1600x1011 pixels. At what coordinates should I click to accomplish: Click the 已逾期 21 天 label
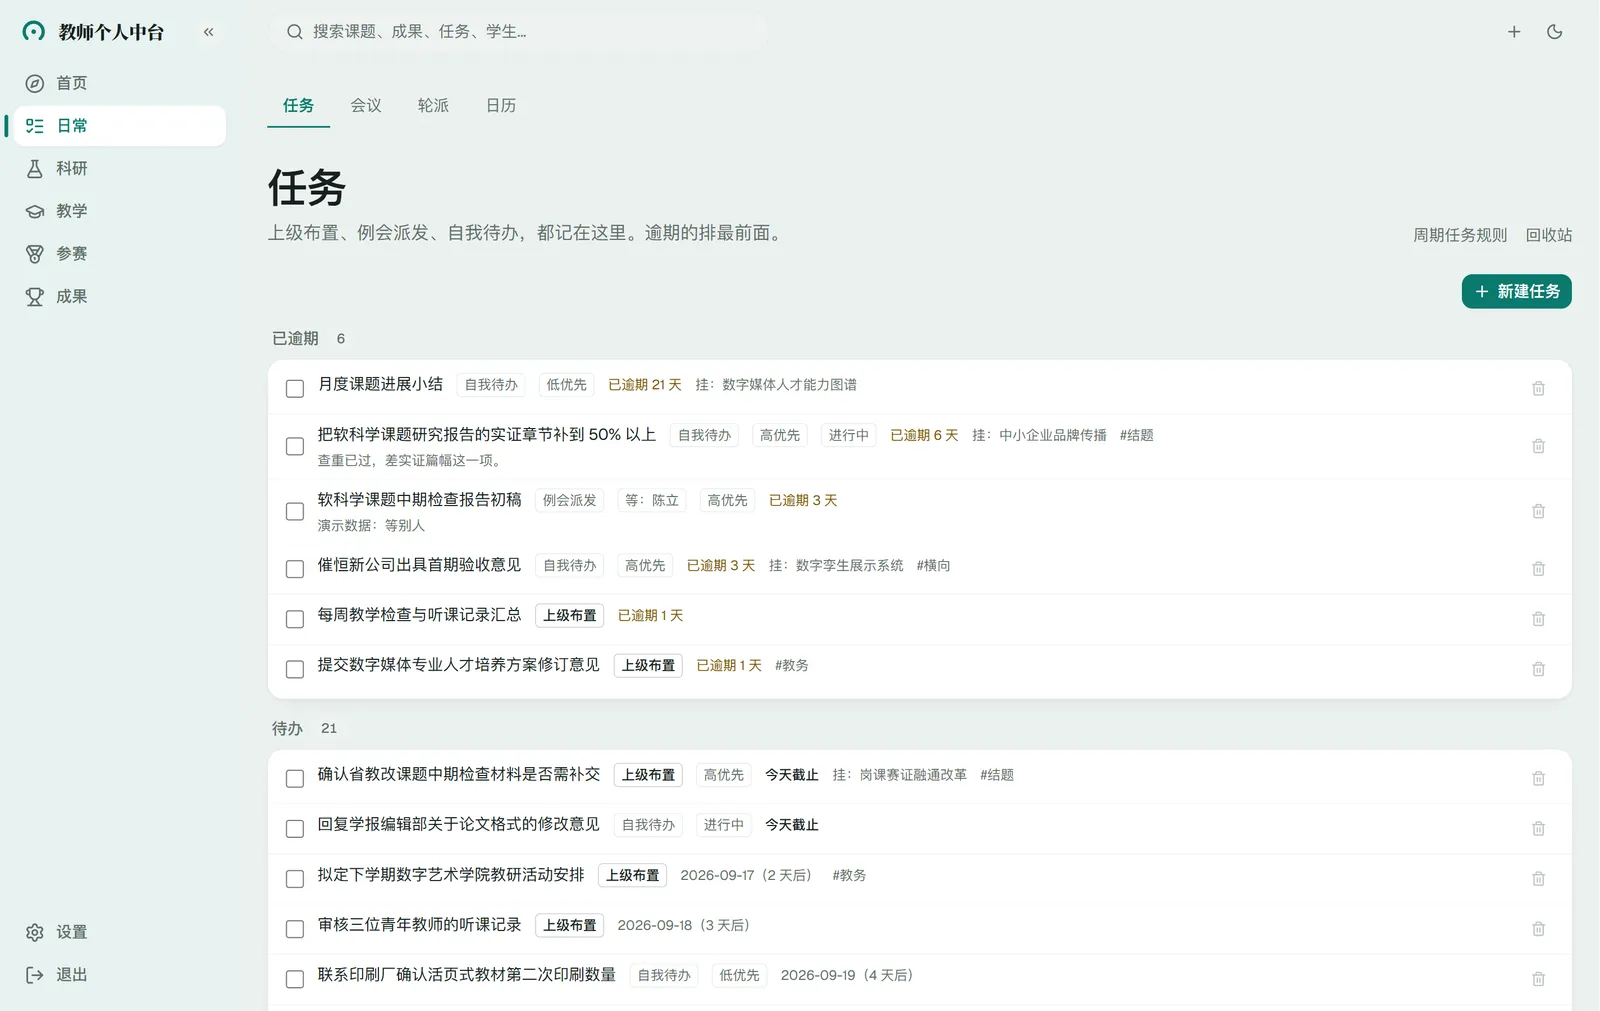645,385
